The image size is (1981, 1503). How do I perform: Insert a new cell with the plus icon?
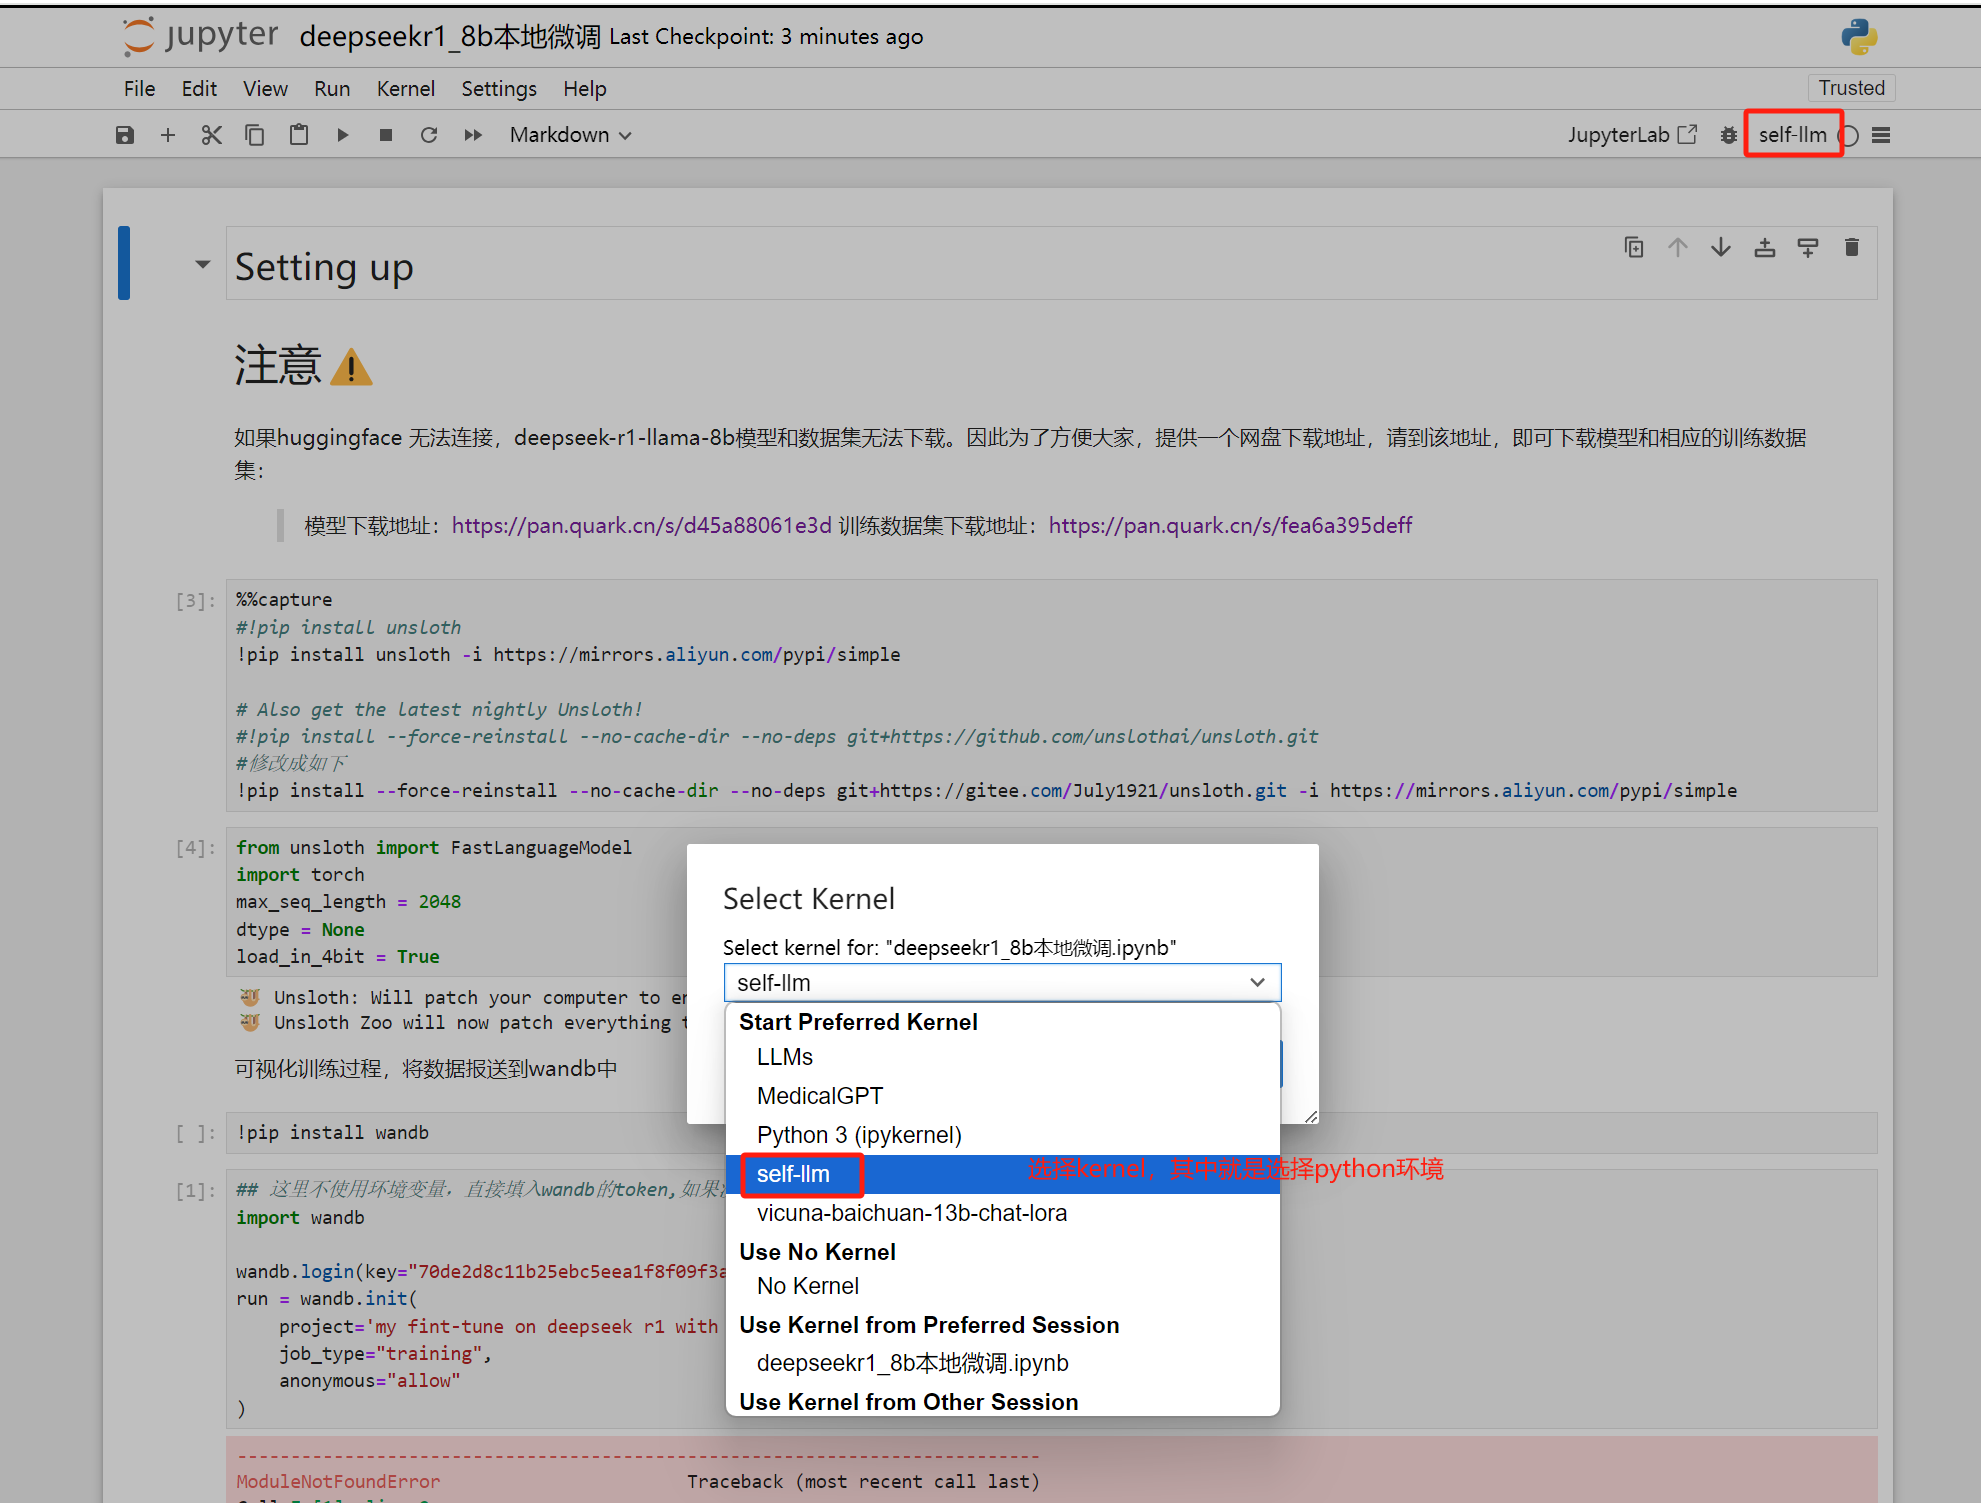pyautogui.click(x=168, y=135)
